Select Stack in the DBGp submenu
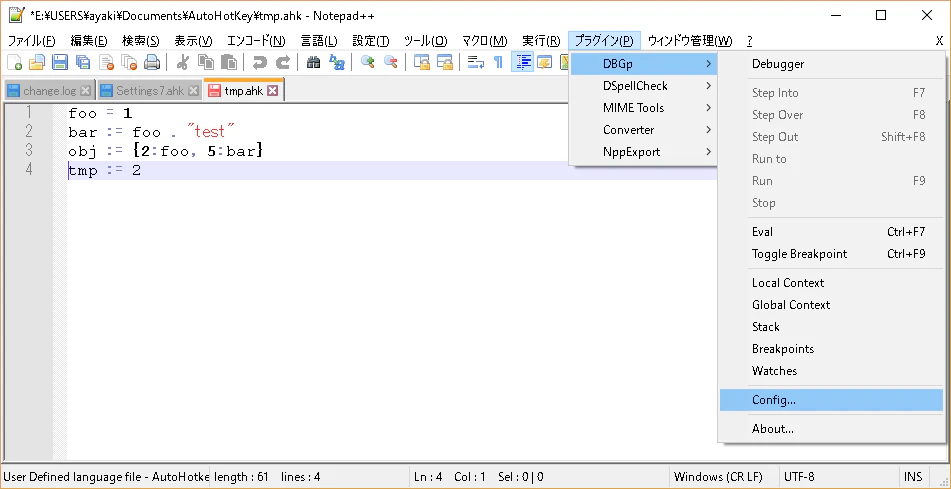 pos(832,327)
